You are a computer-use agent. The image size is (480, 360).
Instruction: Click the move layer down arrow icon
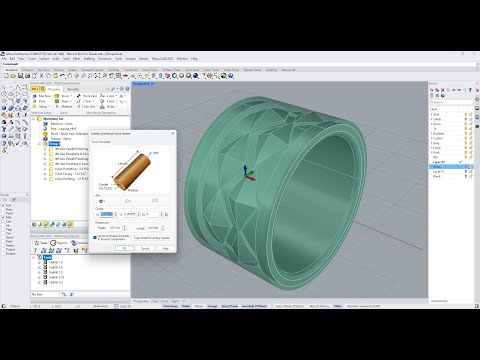tap(459, 90)
